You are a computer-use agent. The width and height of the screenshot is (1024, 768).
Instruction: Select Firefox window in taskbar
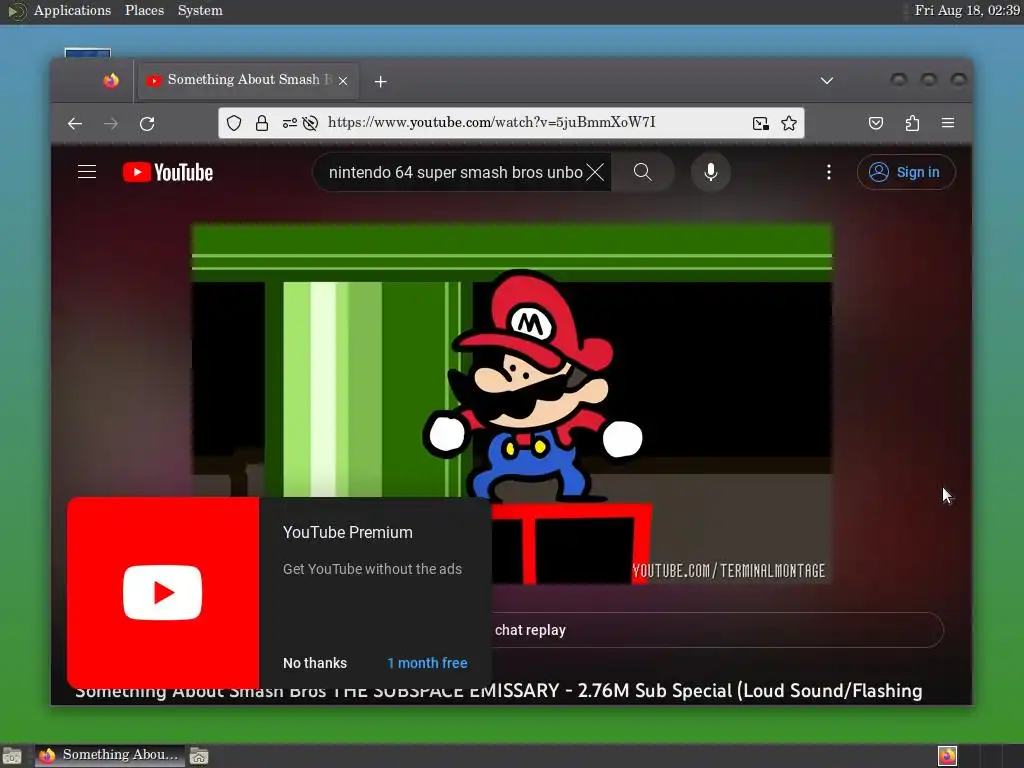pyautogui.click(x=109, y=756)
